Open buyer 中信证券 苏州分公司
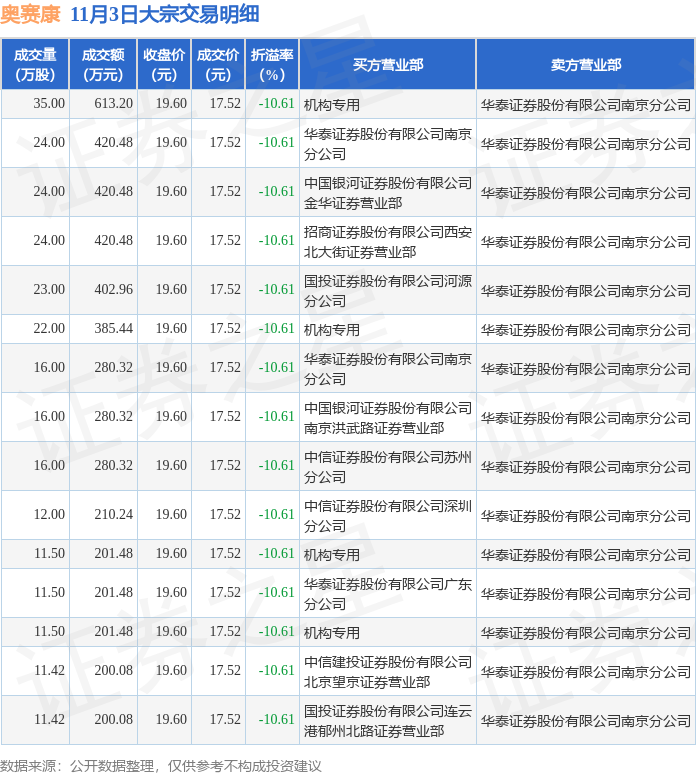 387,466
